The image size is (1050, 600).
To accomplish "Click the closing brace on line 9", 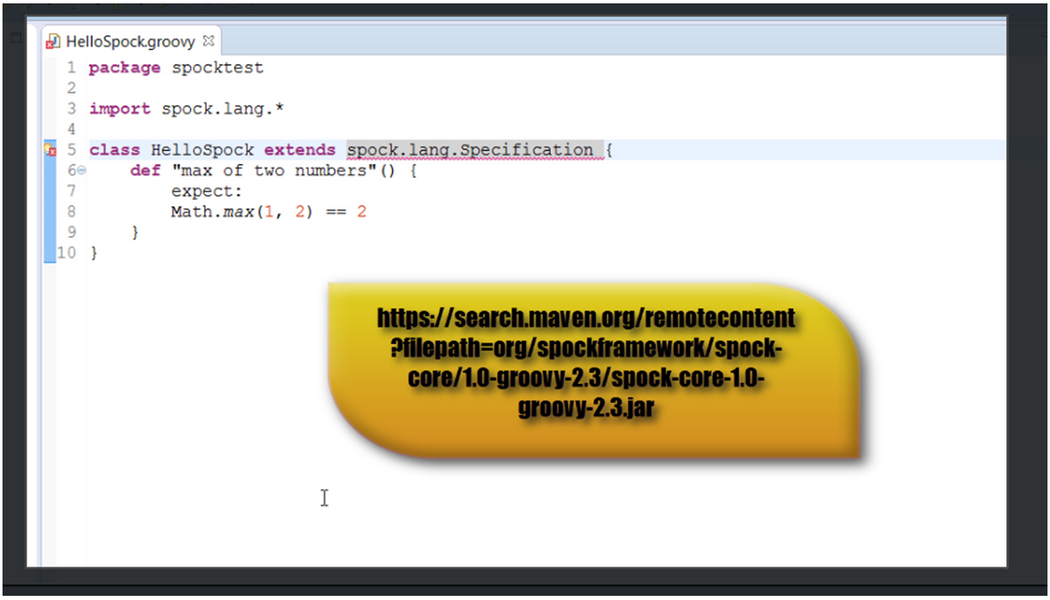I will tap(135, 233).
